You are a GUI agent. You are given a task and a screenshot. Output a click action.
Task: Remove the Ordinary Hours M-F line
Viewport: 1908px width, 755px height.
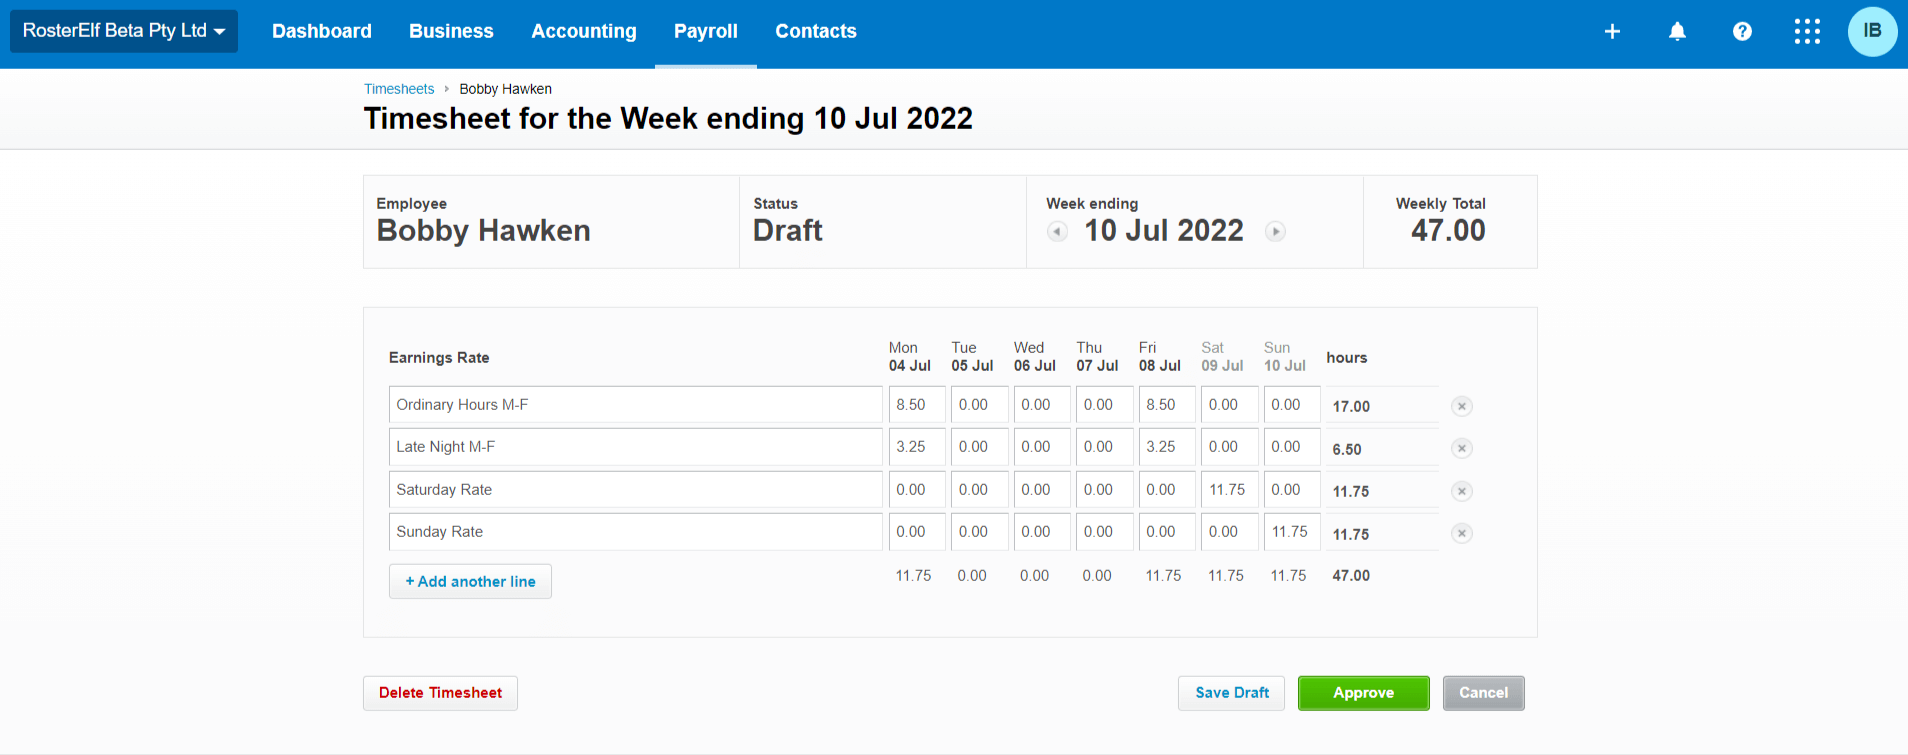(1461, 406)
